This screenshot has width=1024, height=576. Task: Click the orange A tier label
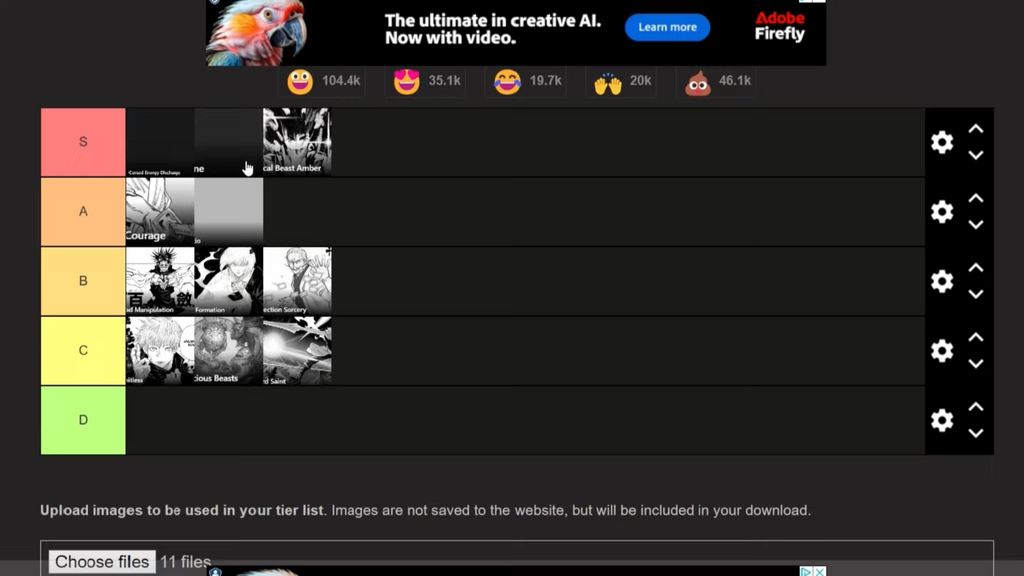[83, 212]
